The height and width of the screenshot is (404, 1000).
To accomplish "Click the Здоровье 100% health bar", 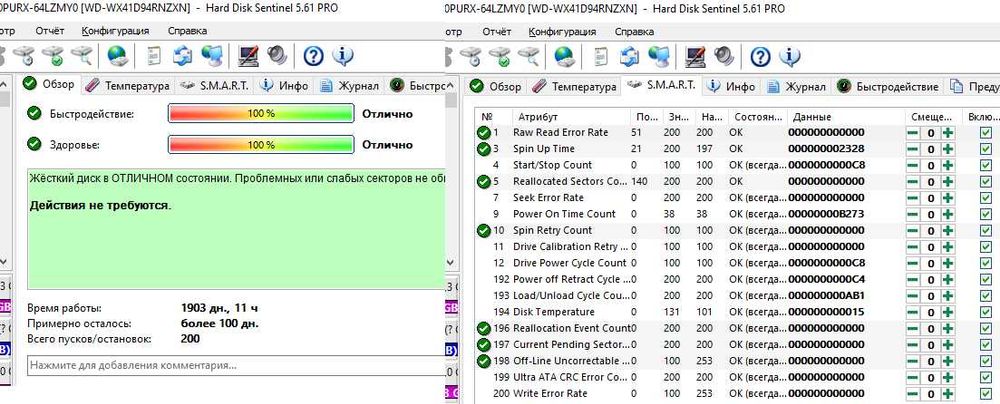I will (x=261, y=145).
